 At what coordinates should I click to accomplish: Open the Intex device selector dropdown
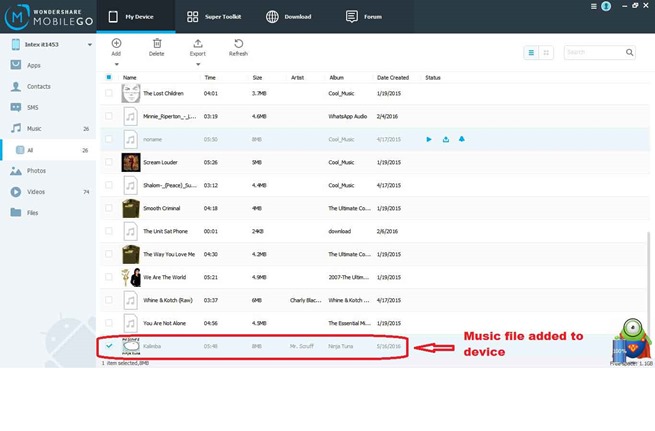coord(89,45)
